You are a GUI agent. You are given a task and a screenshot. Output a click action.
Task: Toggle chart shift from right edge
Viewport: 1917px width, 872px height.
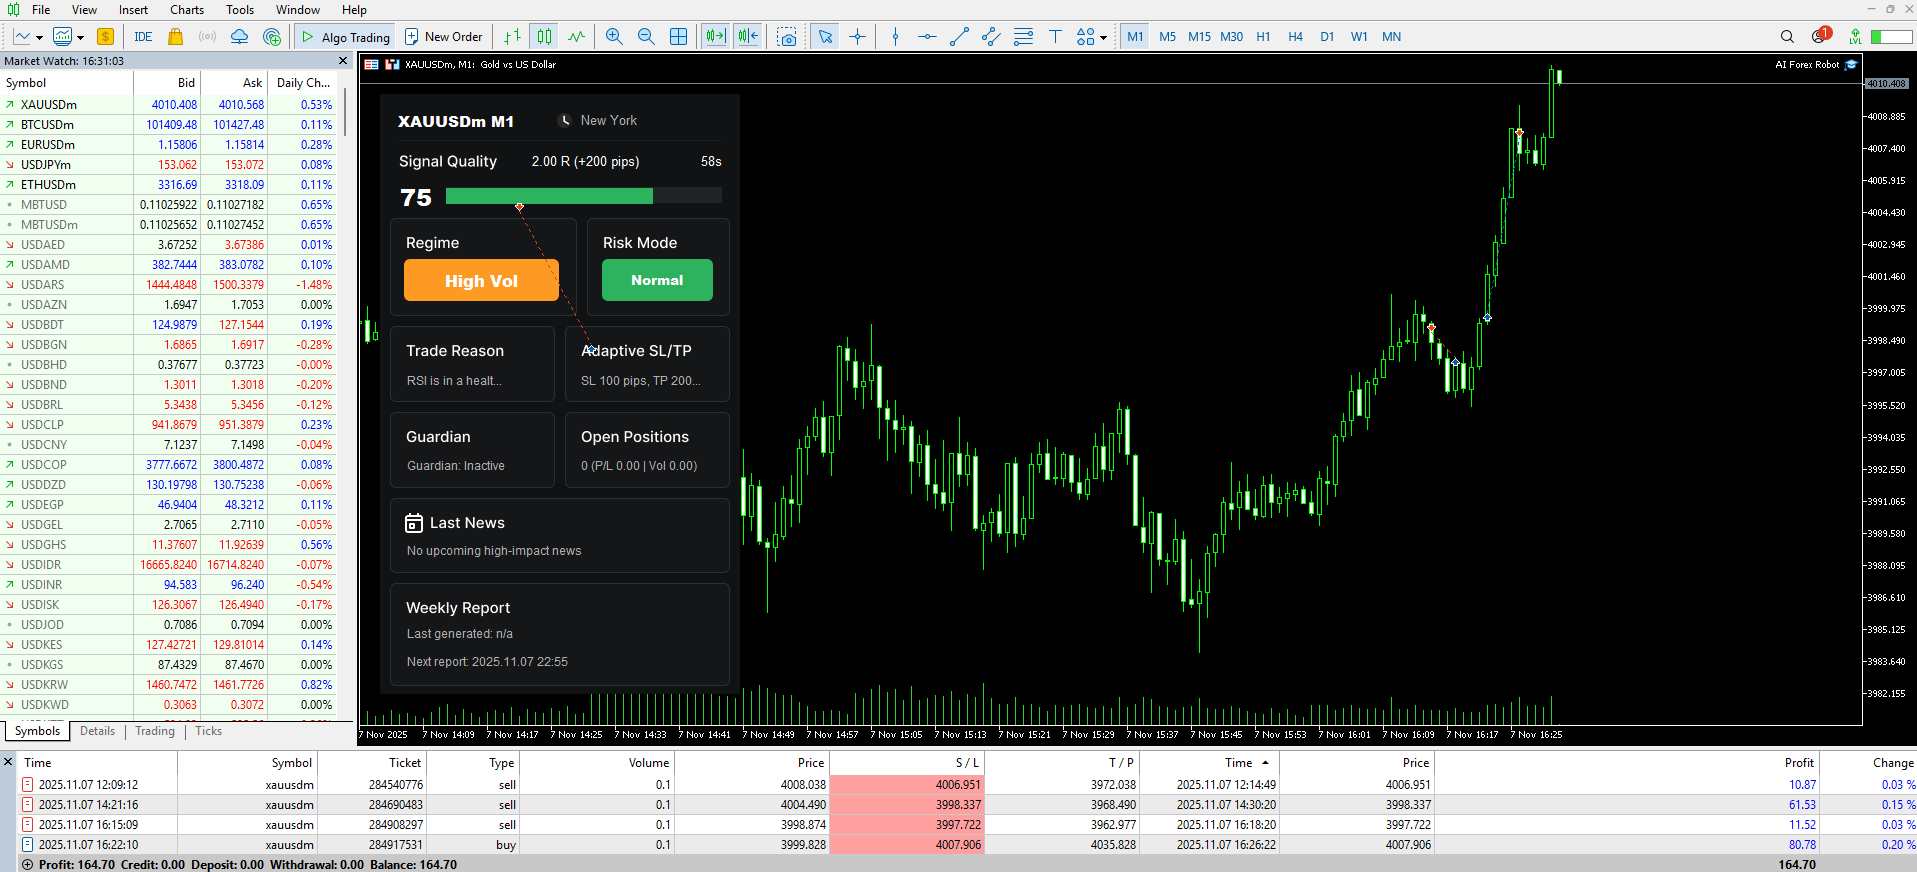(x=748, y=37)
